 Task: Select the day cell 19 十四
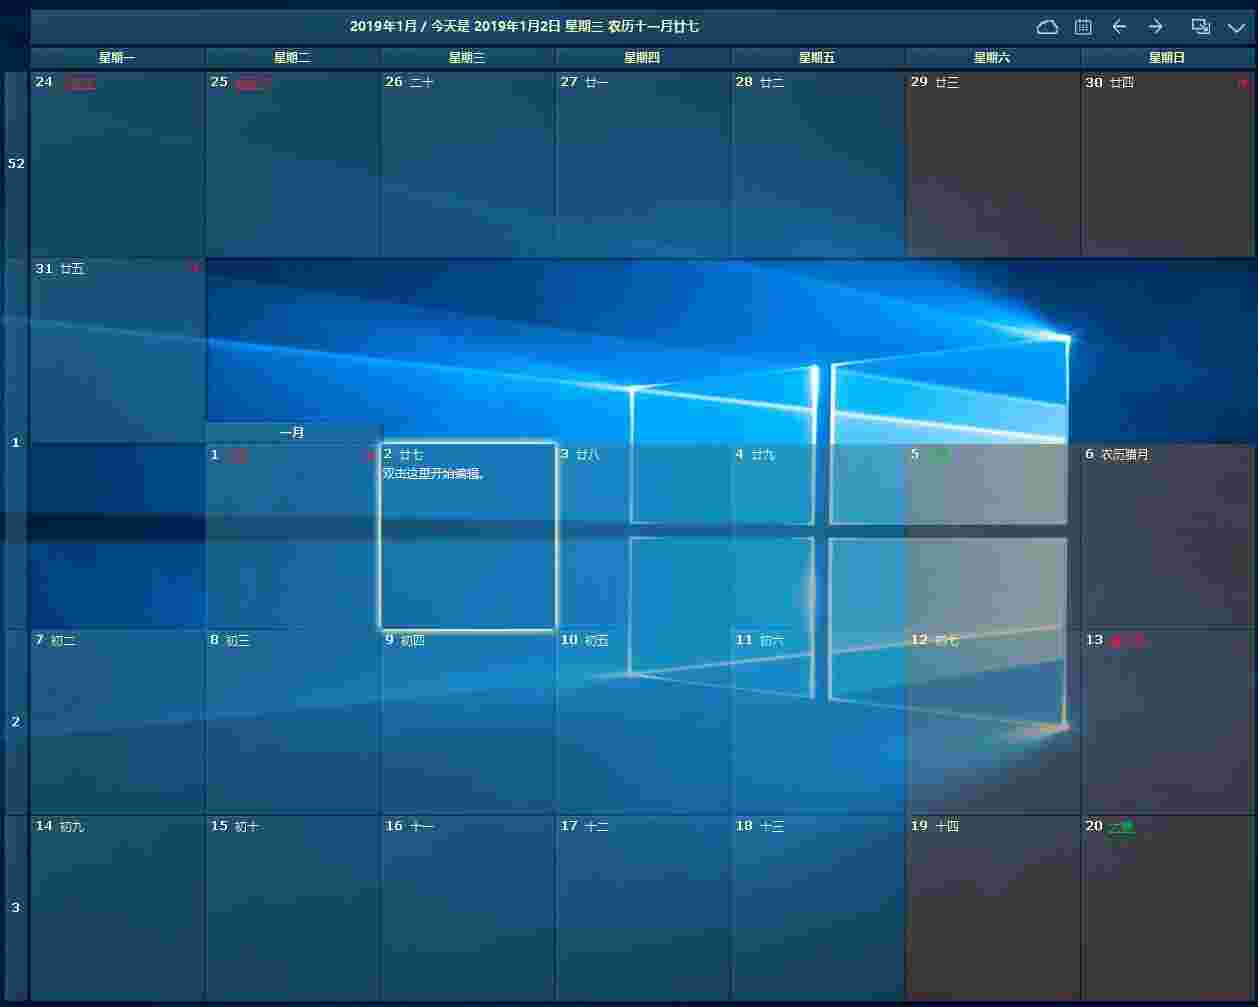tap(992, 908)
